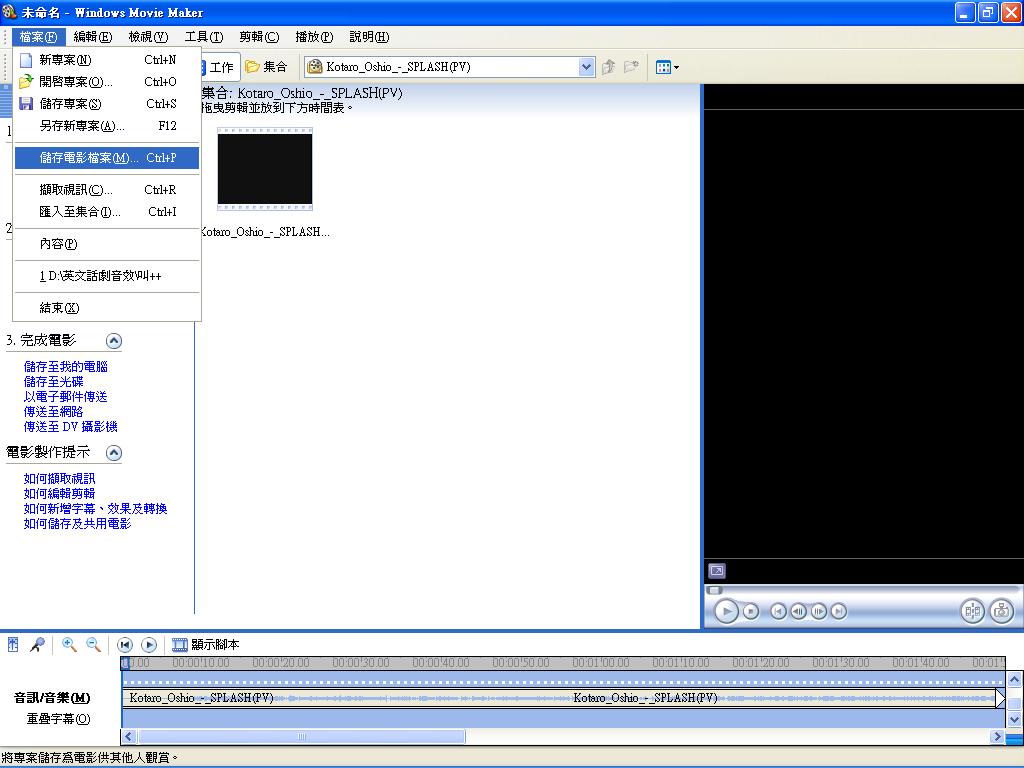
Task: Select the first Kotaro_Oshio audio clip on timeline
Action: [345, 698]
